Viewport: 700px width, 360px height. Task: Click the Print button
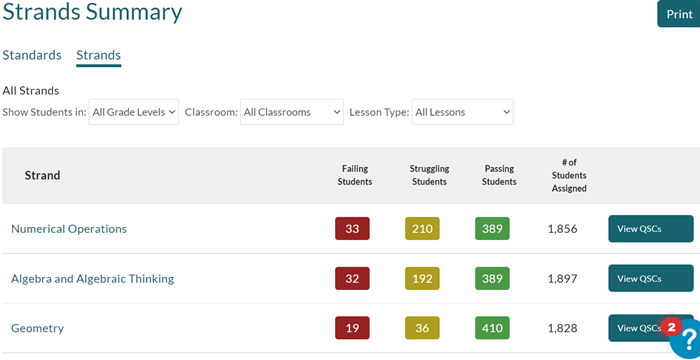tap(679, 14)
